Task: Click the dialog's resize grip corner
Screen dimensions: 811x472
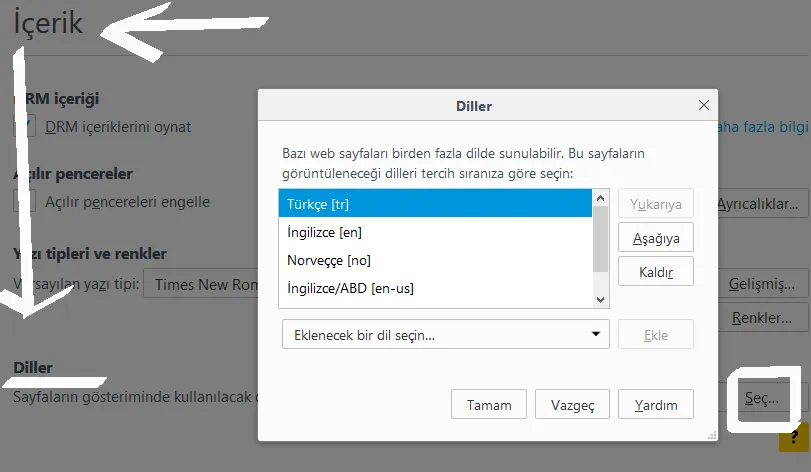Action: coord(711,434)
